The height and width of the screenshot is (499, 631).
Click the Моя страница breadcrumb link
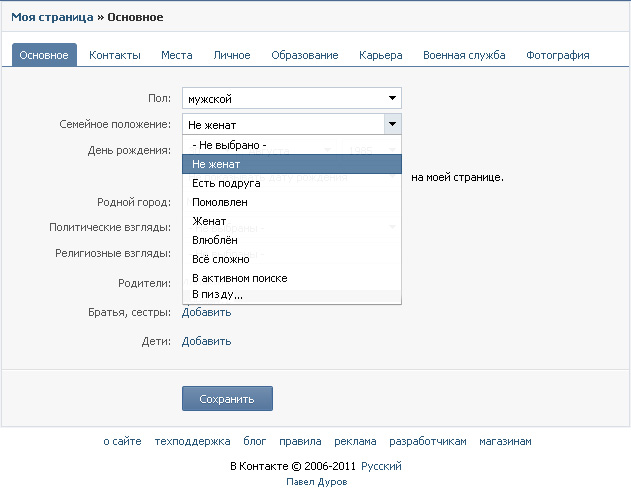52,17
